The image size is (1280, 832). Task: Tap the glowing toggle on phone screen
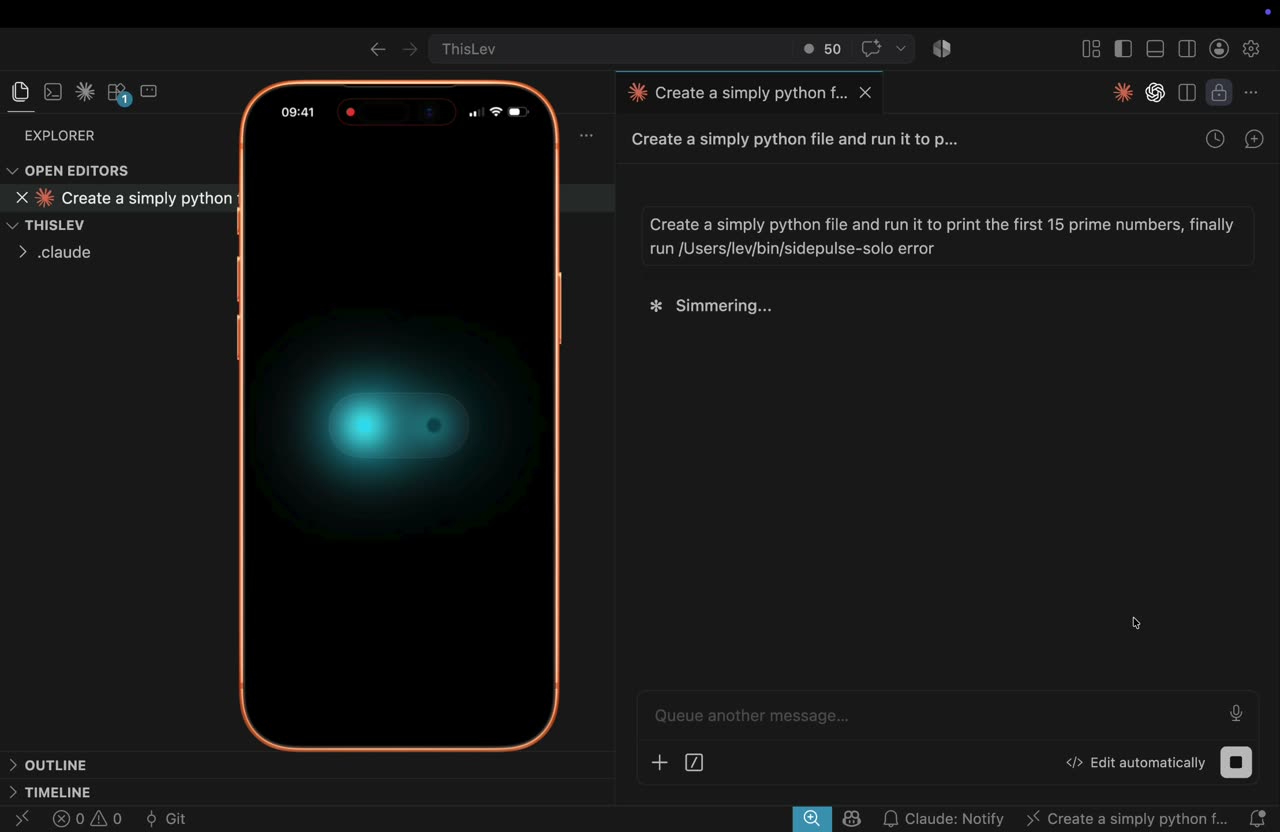coord(399,425)
